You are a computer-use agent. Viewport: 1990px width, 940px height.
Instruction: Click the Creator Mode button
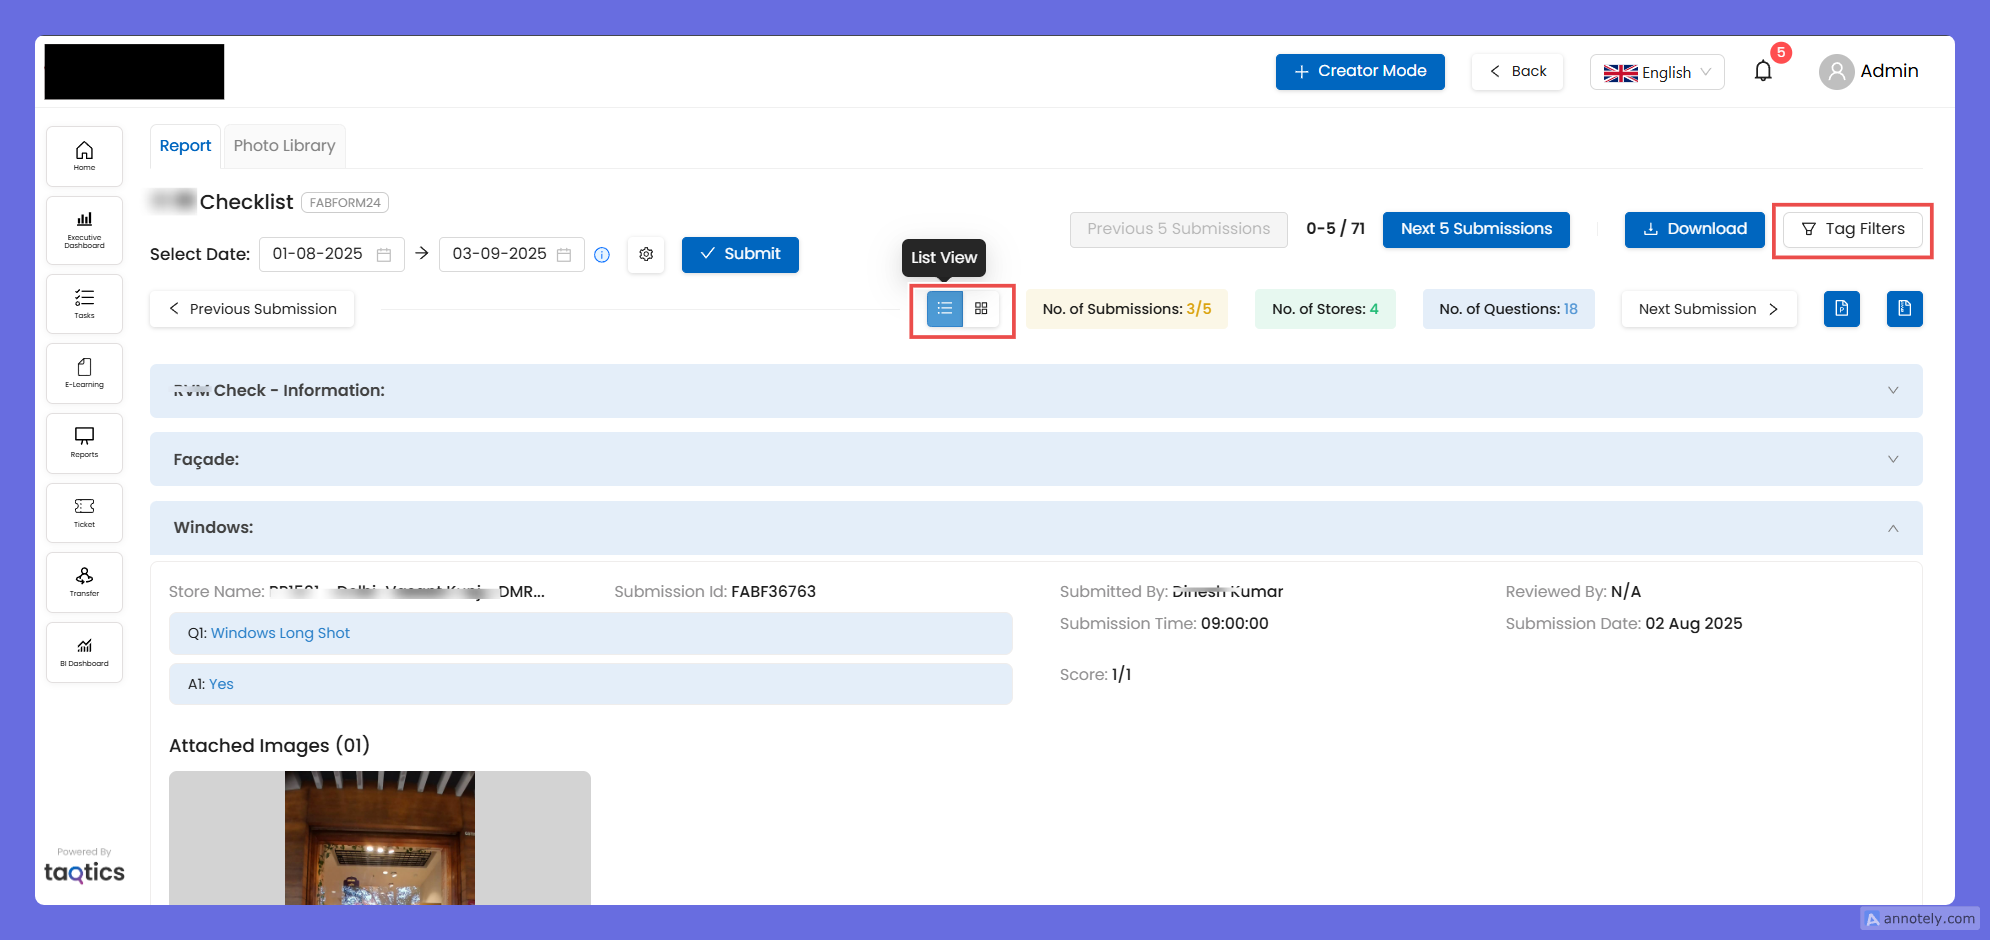(x=1360, y=72)
